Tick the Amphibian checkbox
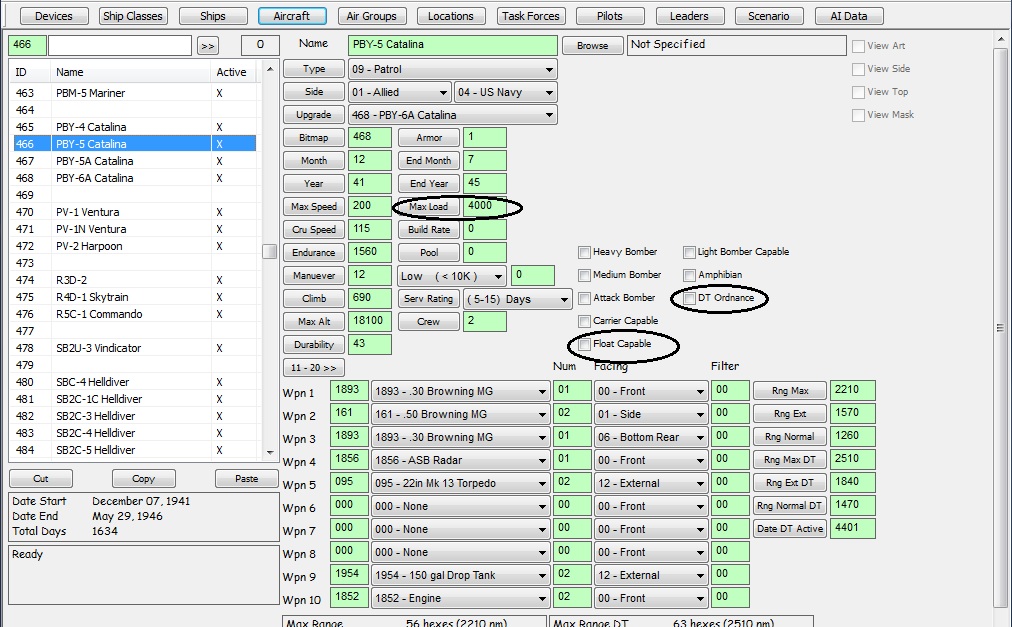 [x=689, y=275]
